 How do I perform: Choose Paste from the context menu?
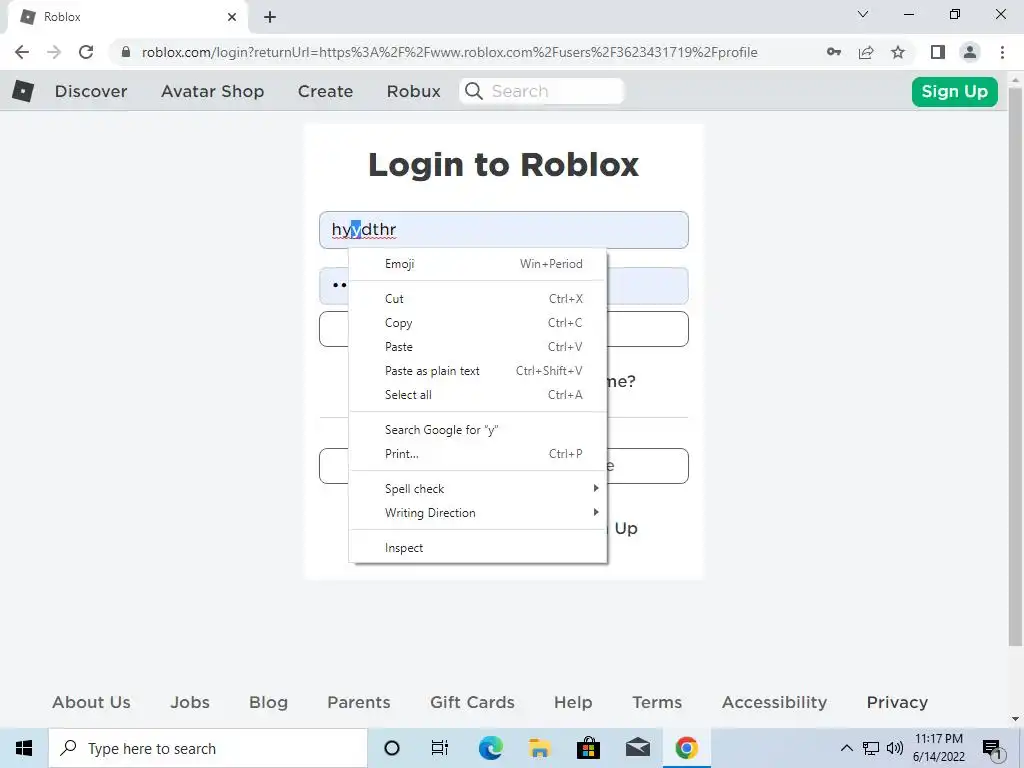pos(479,347)
